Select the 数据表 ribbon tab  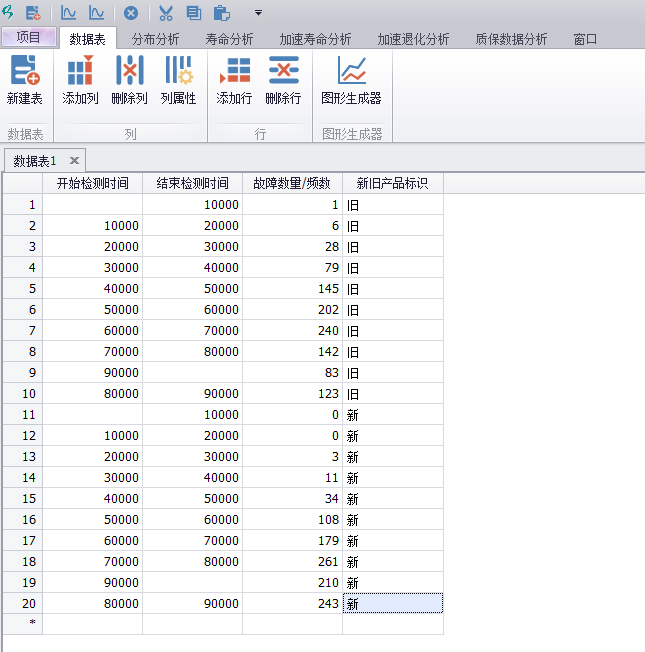87,39
